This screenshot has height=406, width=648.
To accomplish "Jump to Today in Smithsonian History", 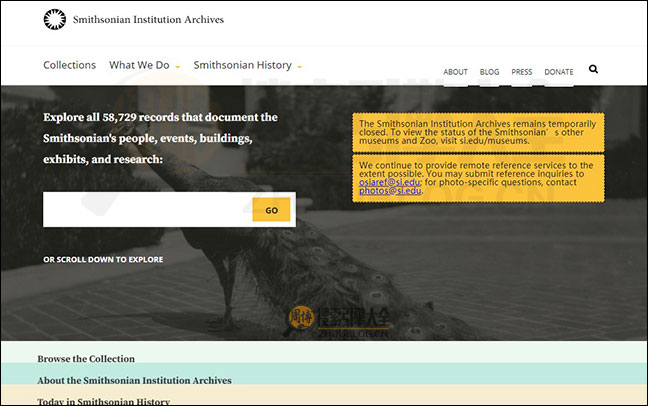I will coord(103,400).
